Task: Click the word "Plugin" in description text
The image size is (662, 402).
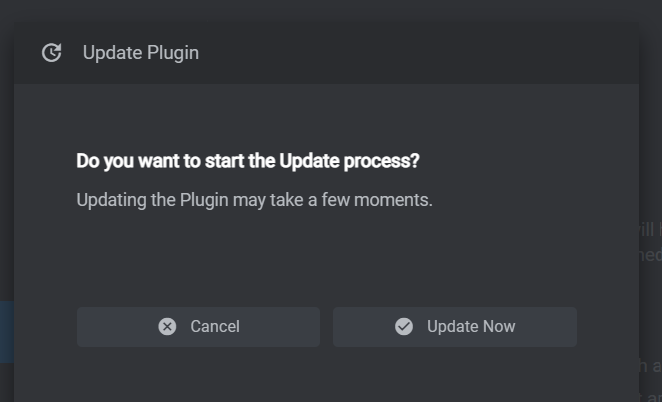Action: [206, 200]
